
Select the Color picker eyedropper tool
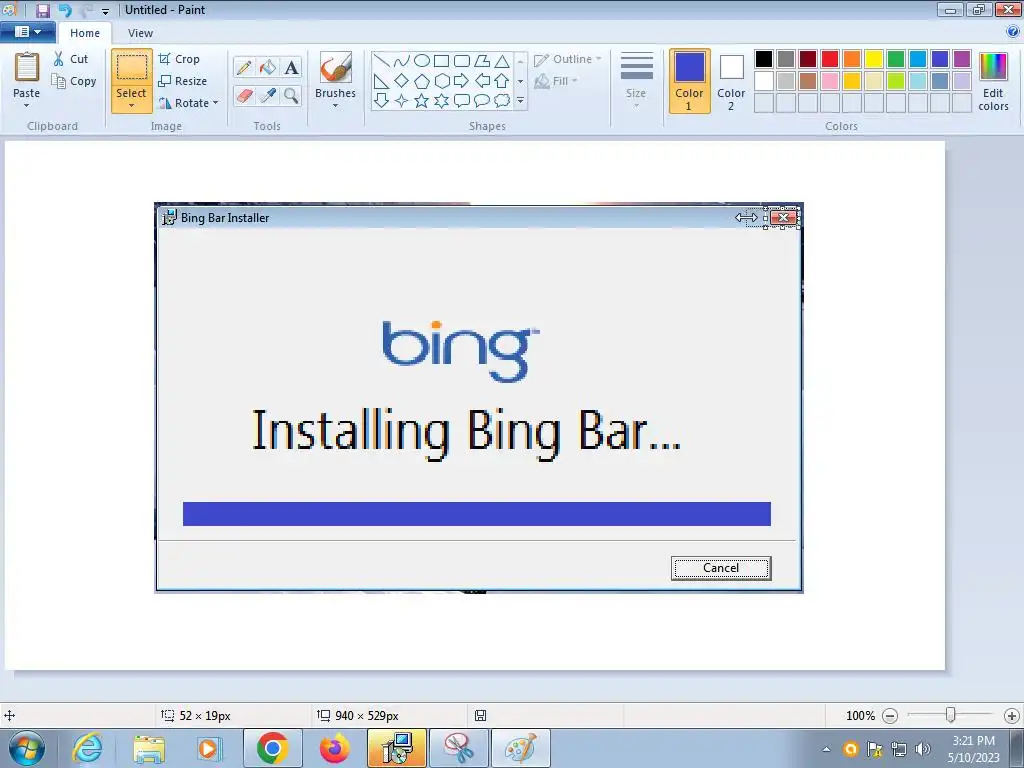pos(268,95)
